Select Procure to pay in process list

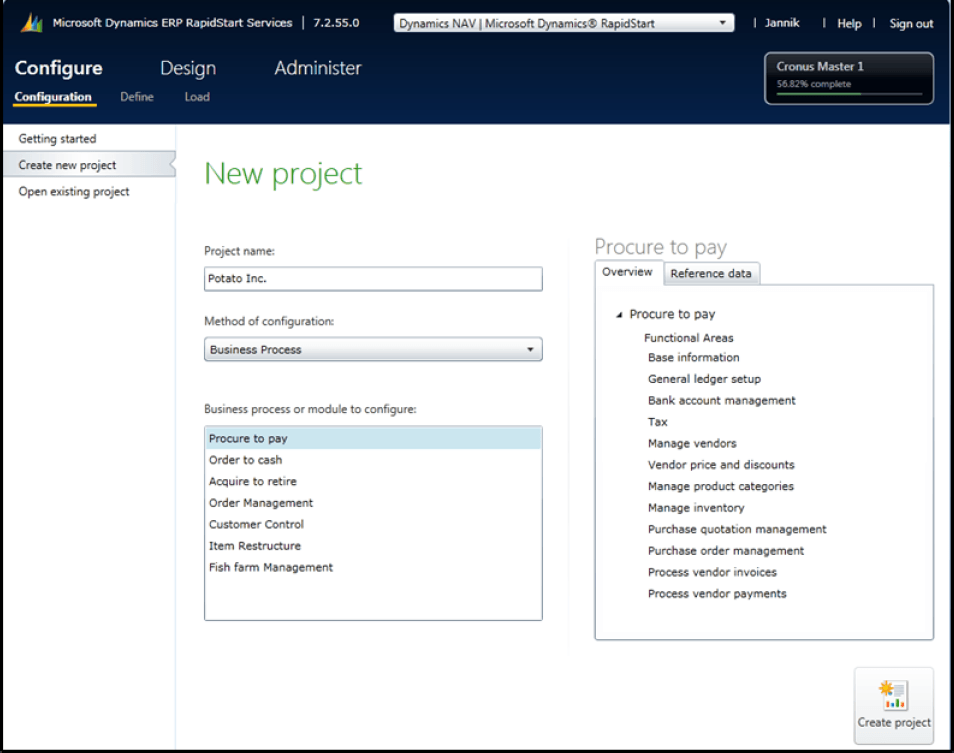373,439
